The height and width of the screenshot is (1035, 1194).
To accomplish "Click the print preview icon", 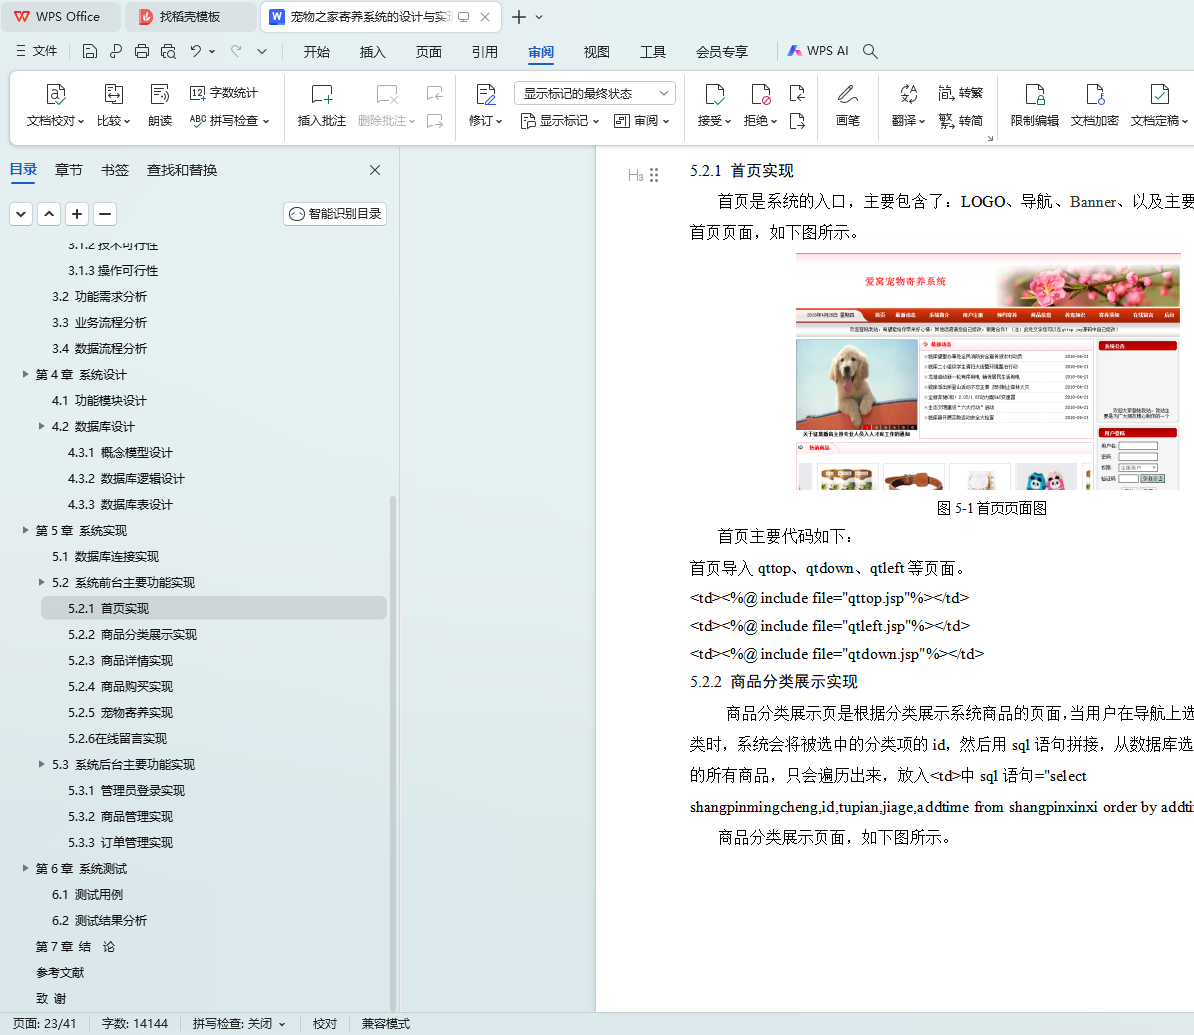I will pyautogui.click(x=168, y=51).
